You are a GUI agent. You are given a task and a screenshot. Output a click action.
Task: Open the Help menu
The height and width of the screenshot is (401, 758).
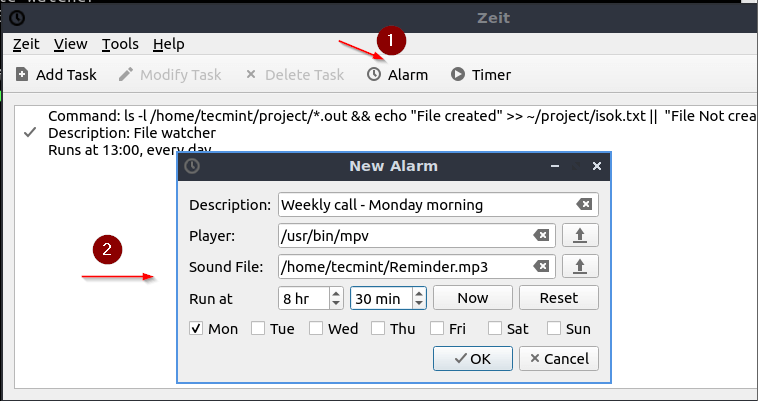(169, 44)
